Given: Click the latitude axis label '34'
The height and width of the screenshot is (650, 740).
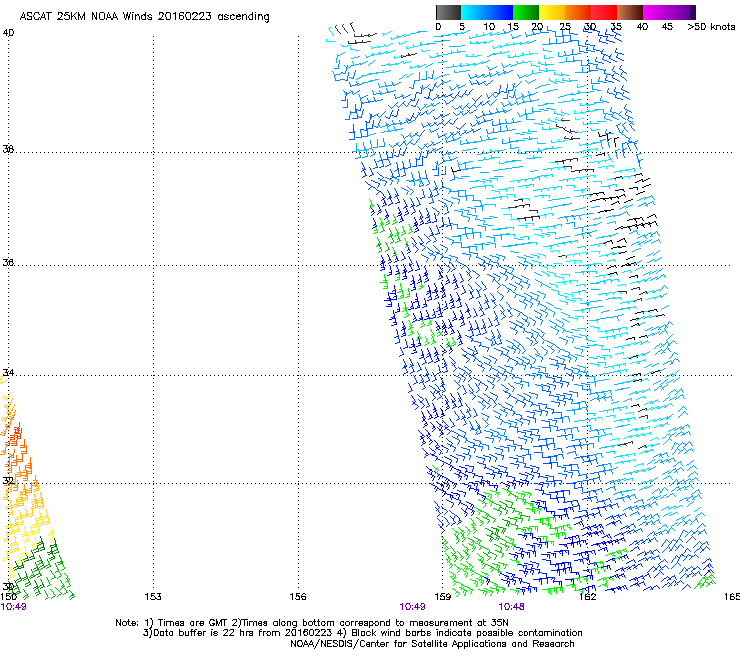Looking at the screenshot, I should (8, 373).
